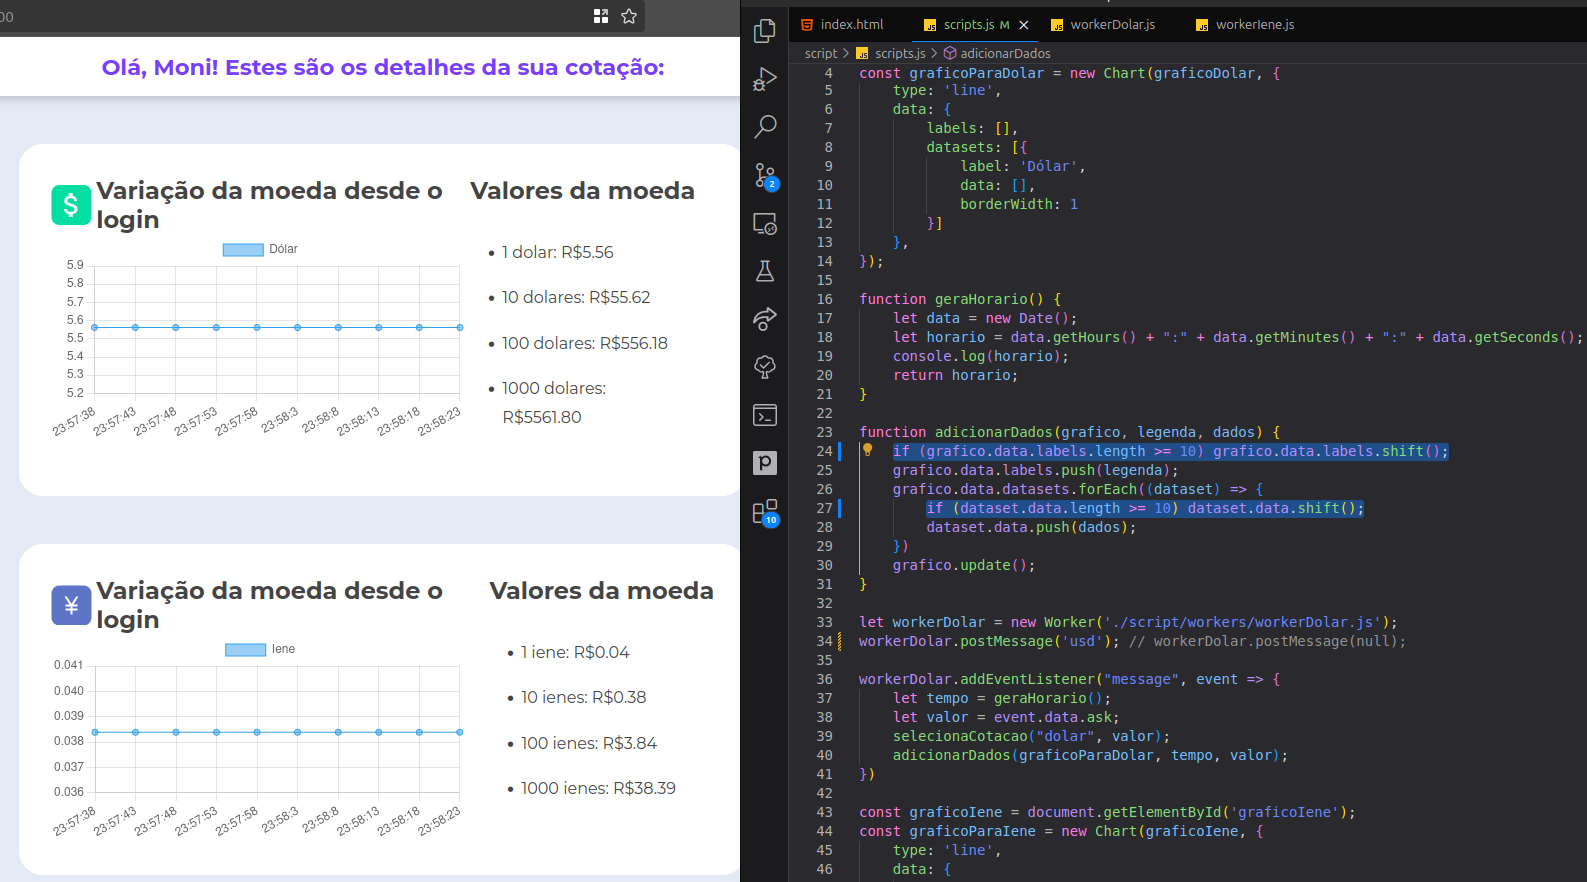The height and width of the screenshot is (882, 1587).
Task: Open the Live Share panel
Action: (x=765, y=319)
